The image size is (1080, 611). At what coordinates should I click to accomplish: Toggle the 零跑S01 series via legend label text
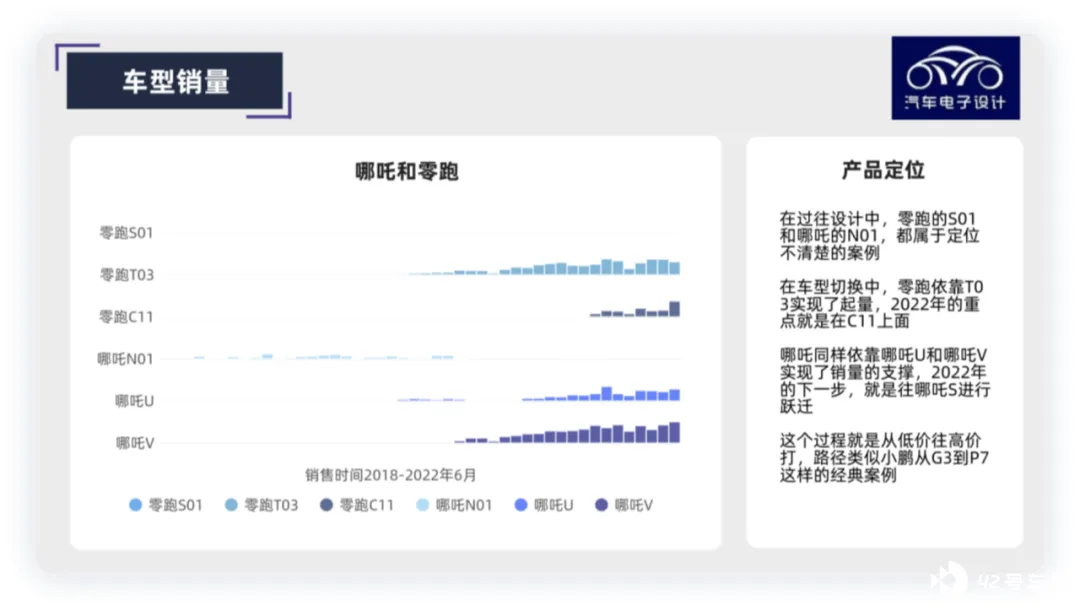(176, 505)
